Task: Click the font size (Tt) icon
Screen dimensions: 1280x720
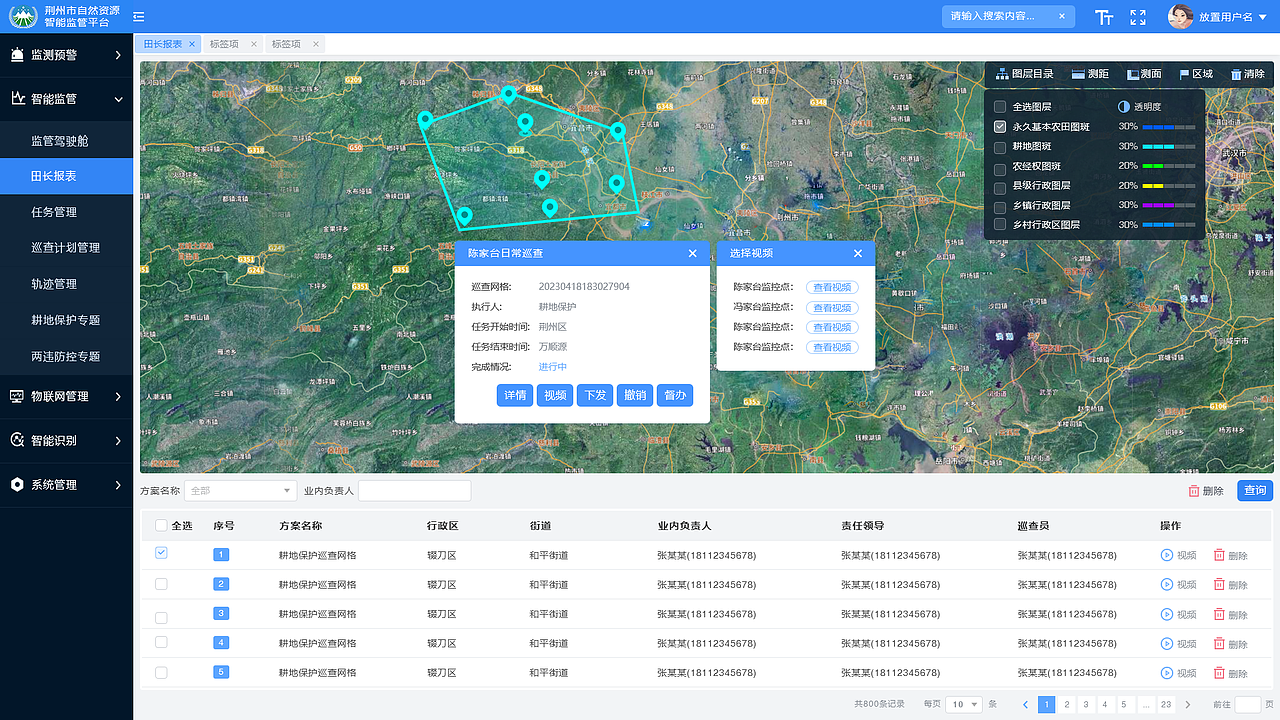Action: (x=1104, y=17)
